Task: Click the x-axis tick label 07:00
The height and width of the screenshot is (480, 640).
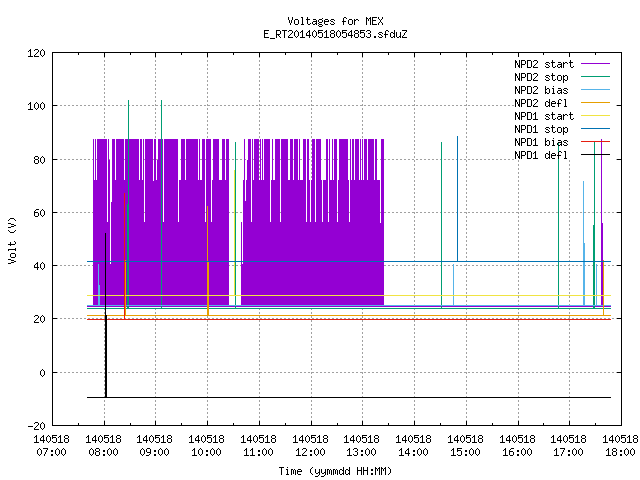Action: (x=51, y=452)
